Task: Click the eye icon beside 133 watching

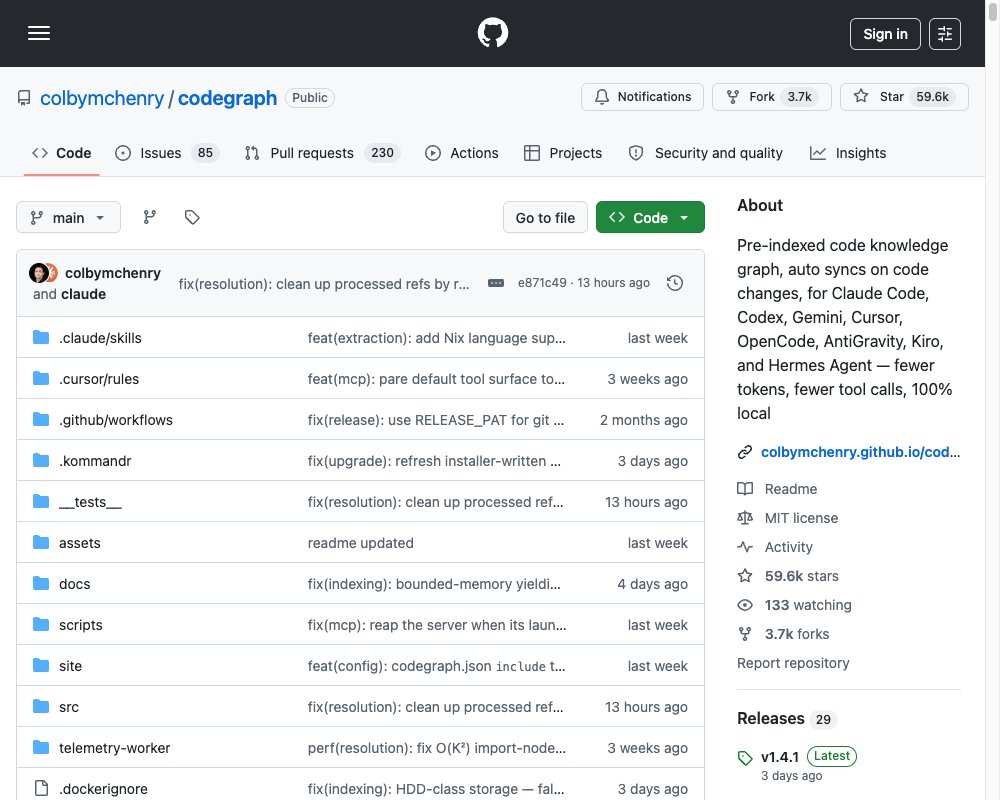Action: (745, 605)
